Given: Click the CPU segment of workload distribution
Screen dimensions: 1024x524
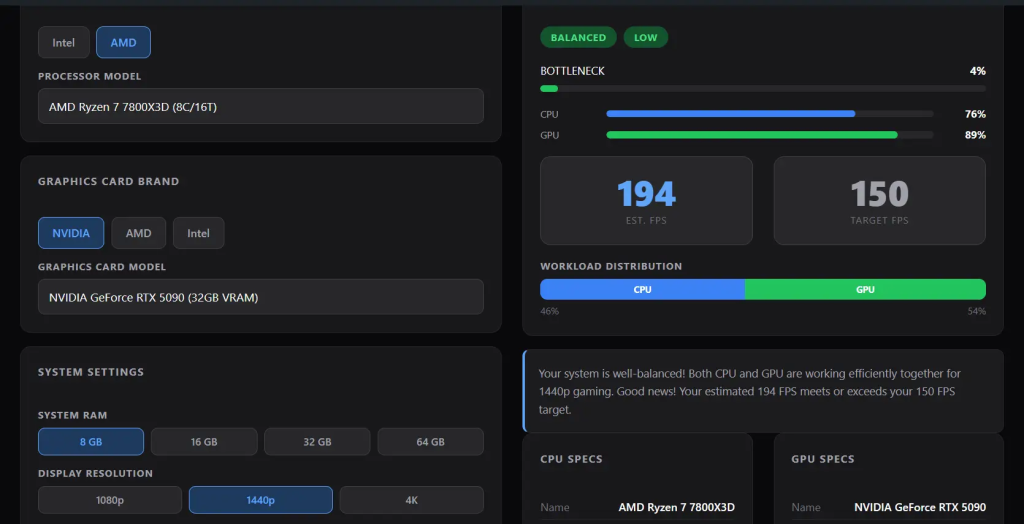Looking at the screenshot, I should (x=643, y=289).
